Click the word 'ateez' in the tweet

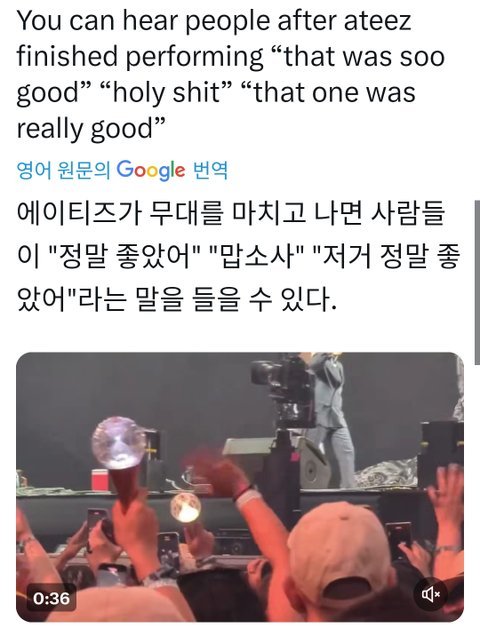pyautogui.click(x=377, y=21)
